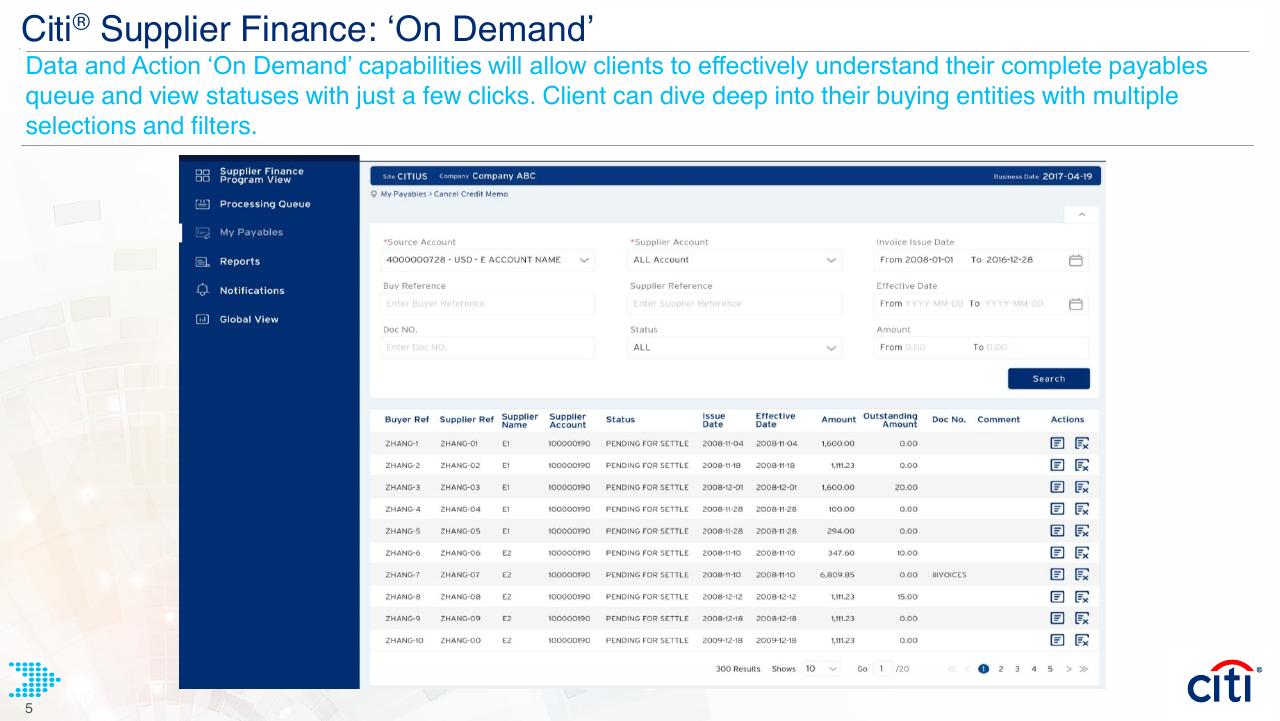Collapse the search filter panel chevron
The height and width of the screenshot is (721, 1280).
point(1082,216)
